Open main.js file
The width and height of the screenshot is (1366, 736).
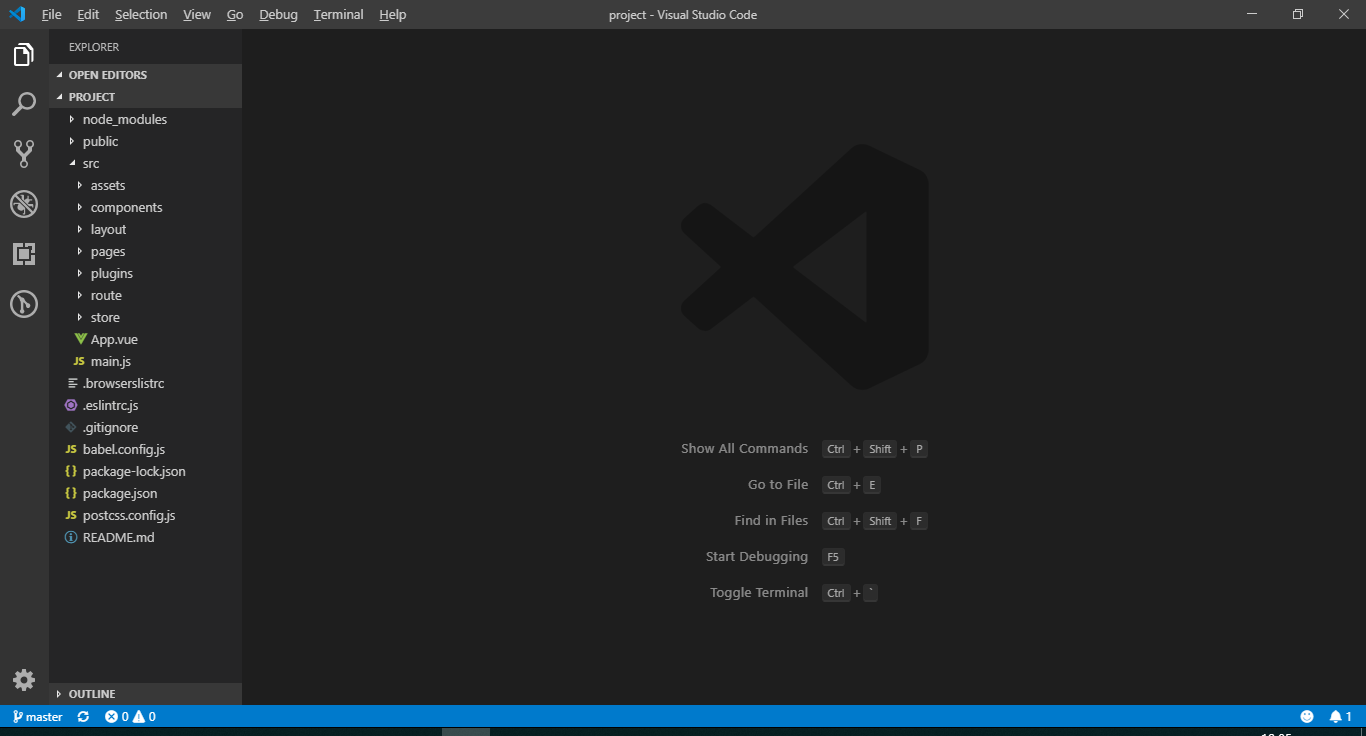(x=145, y=361)
